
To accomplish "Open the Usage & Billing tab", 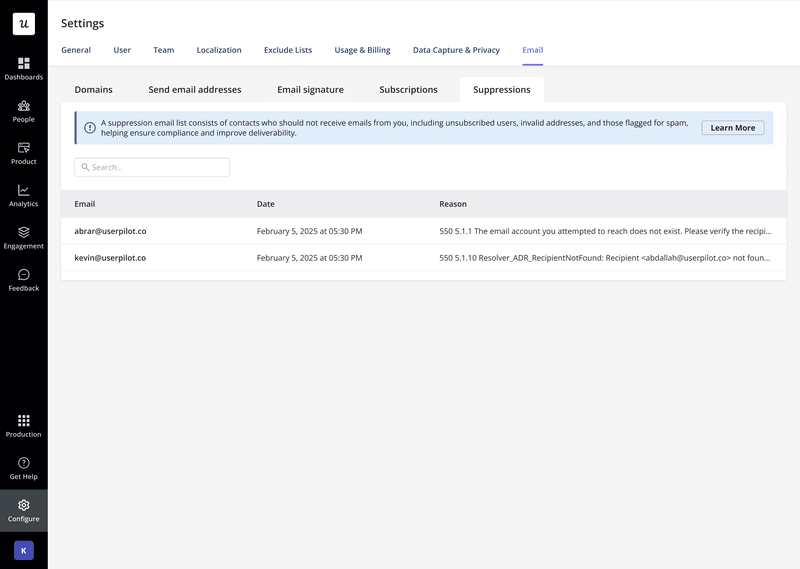I will pos(362,50).
